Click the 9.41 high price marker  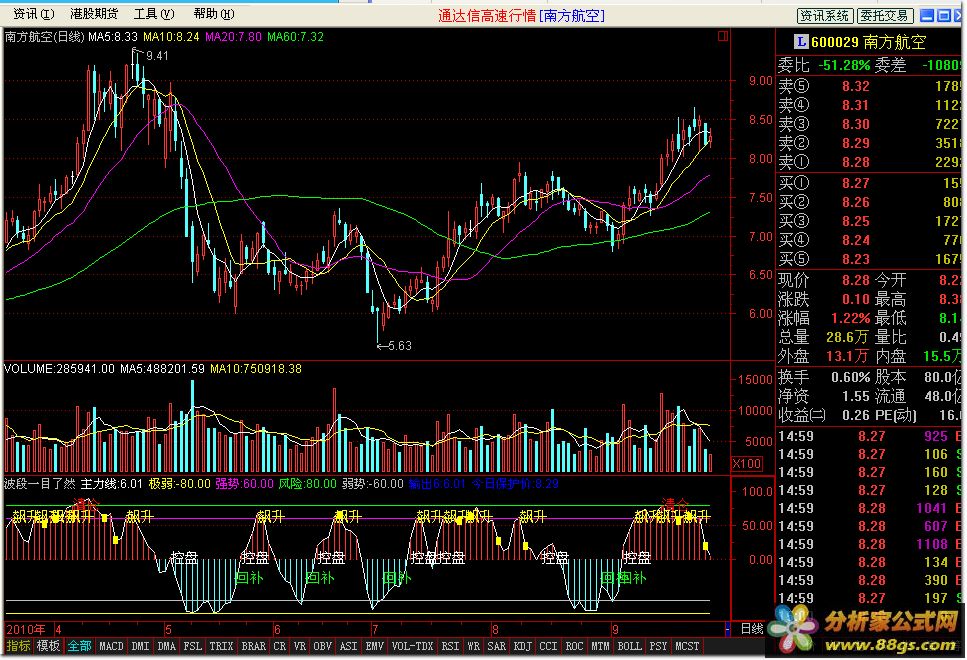(x=156, y=56)
